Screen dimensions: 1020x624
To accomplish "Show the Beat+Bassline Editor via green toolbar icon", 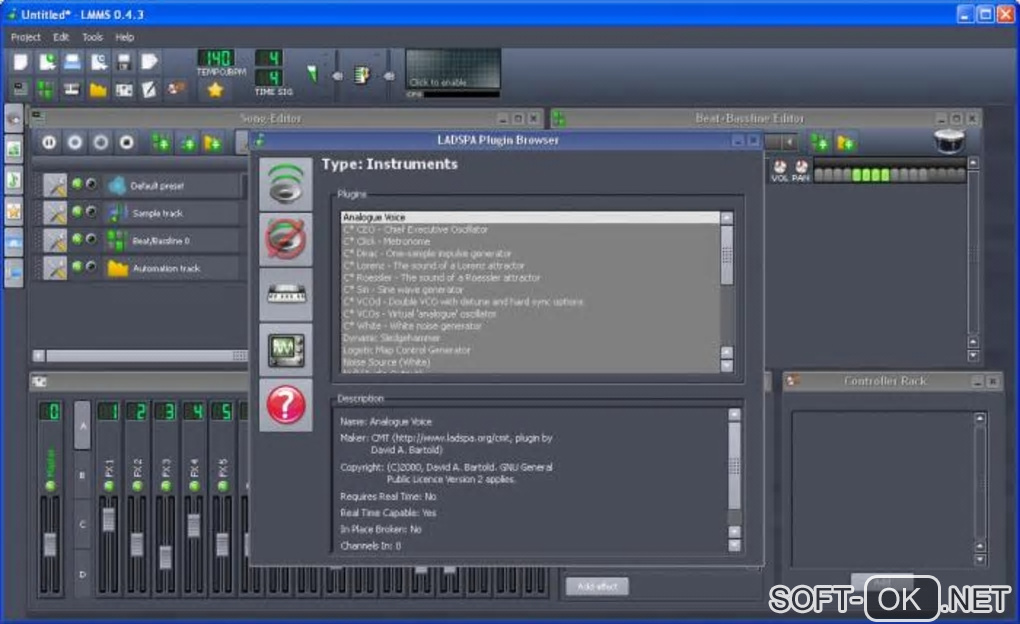I will pyautogui.click(x=46, y=90).
